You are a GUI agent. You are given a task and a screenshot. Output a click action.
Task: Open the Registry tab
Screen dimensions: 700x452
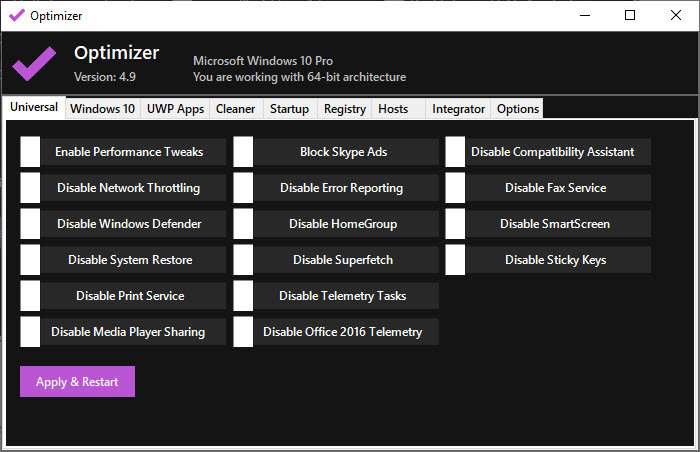(x=345, y=109)
